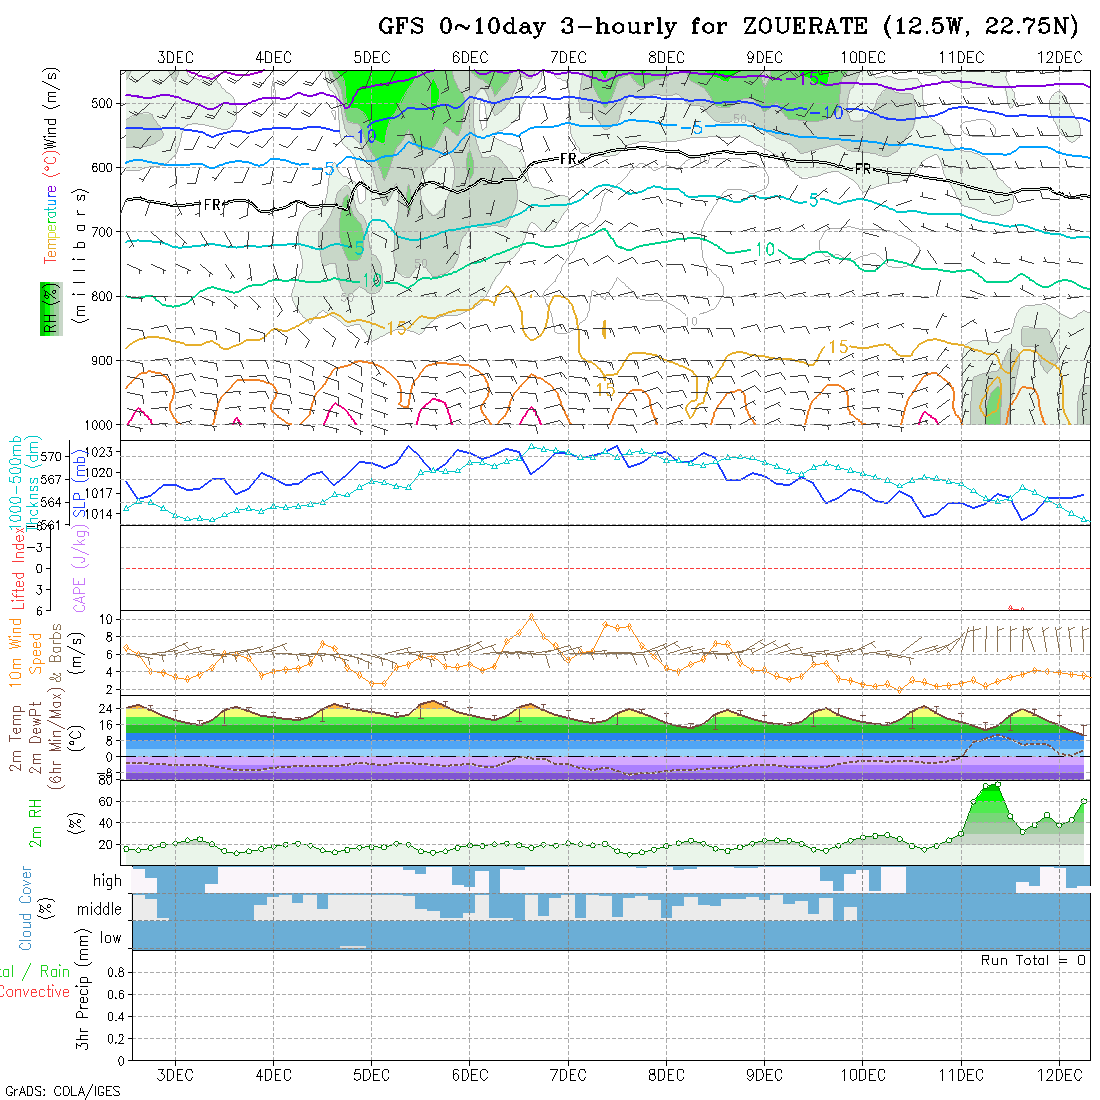The height and width of the screenshot is (1100, 1100).
Task: Click the 0.8 value on precip axis
Action: point(116,972)
